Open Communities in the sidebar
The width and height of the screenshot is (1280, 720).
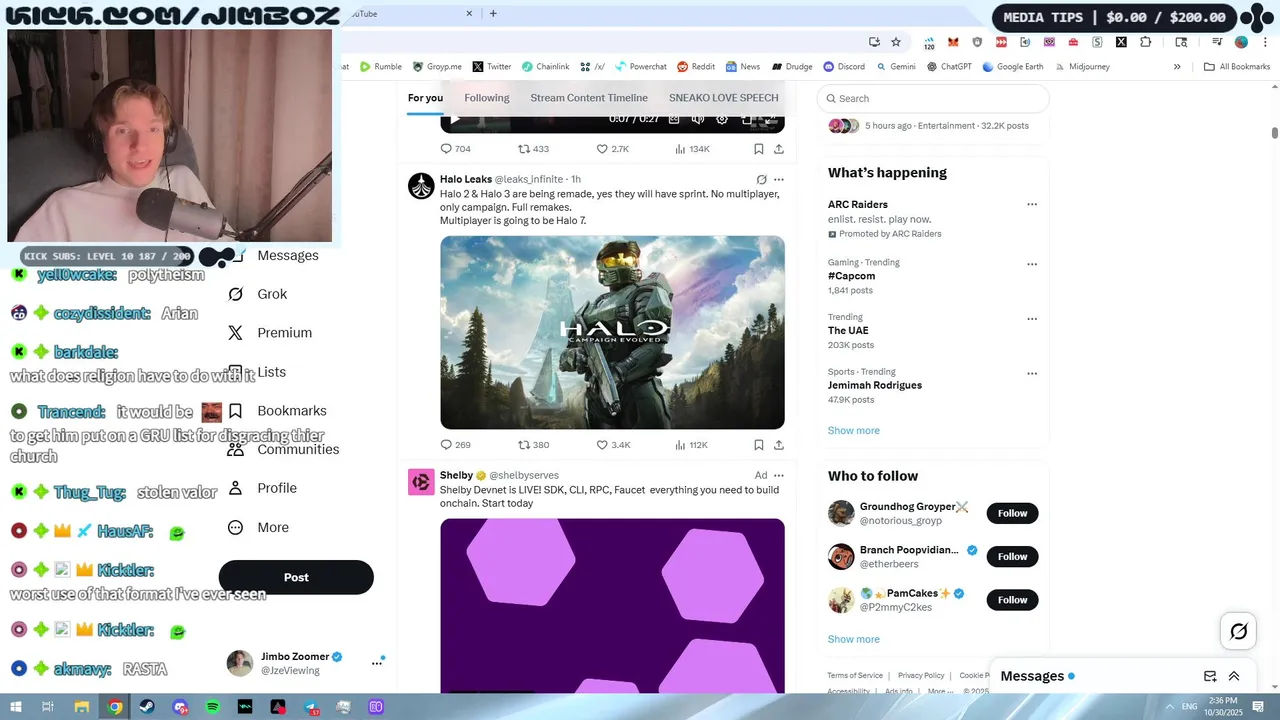coord(283,449)
